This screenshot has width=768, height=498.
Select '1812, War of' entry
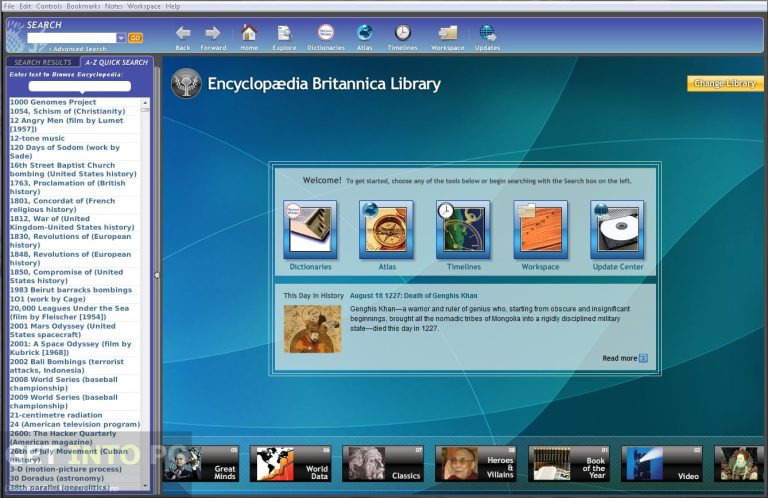click(74, 223)
